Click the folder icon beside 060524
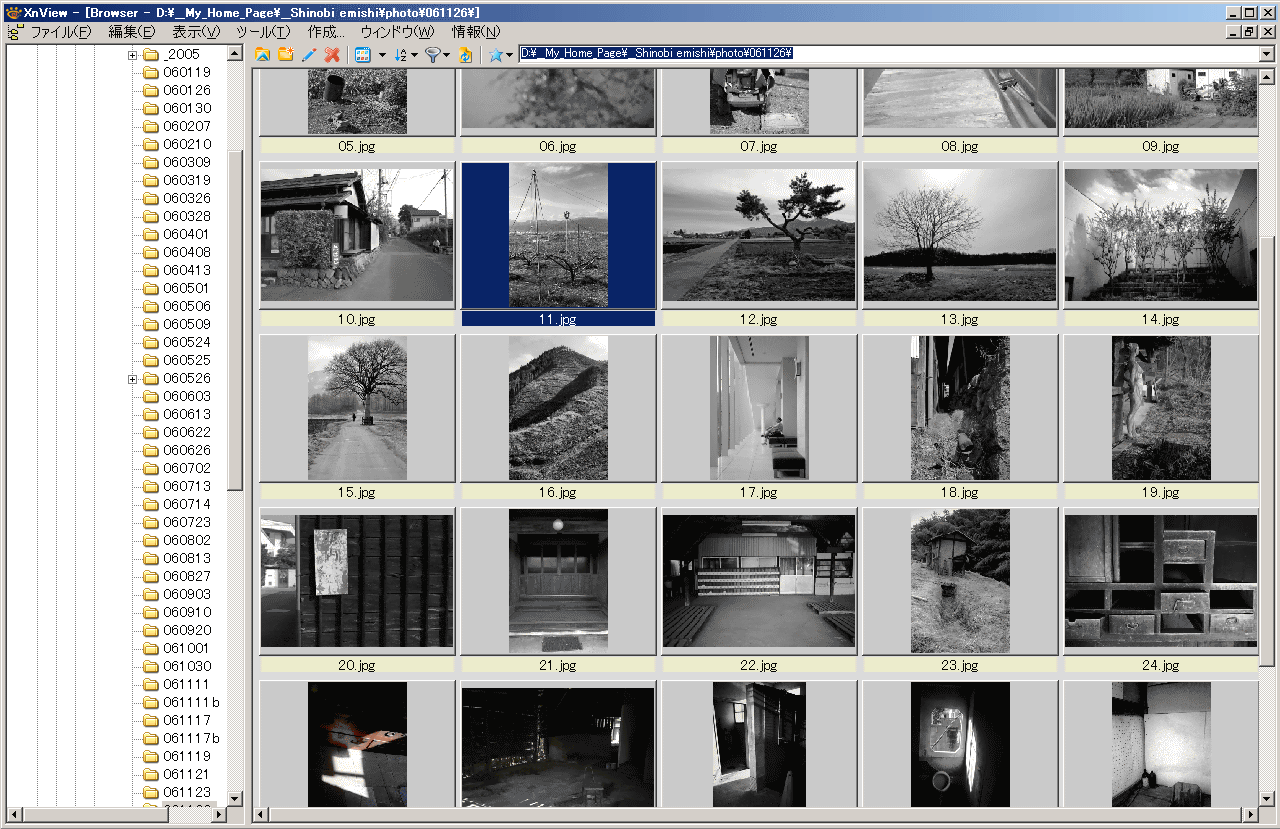Screen dimensions: 1280x829 pos(151,342)
